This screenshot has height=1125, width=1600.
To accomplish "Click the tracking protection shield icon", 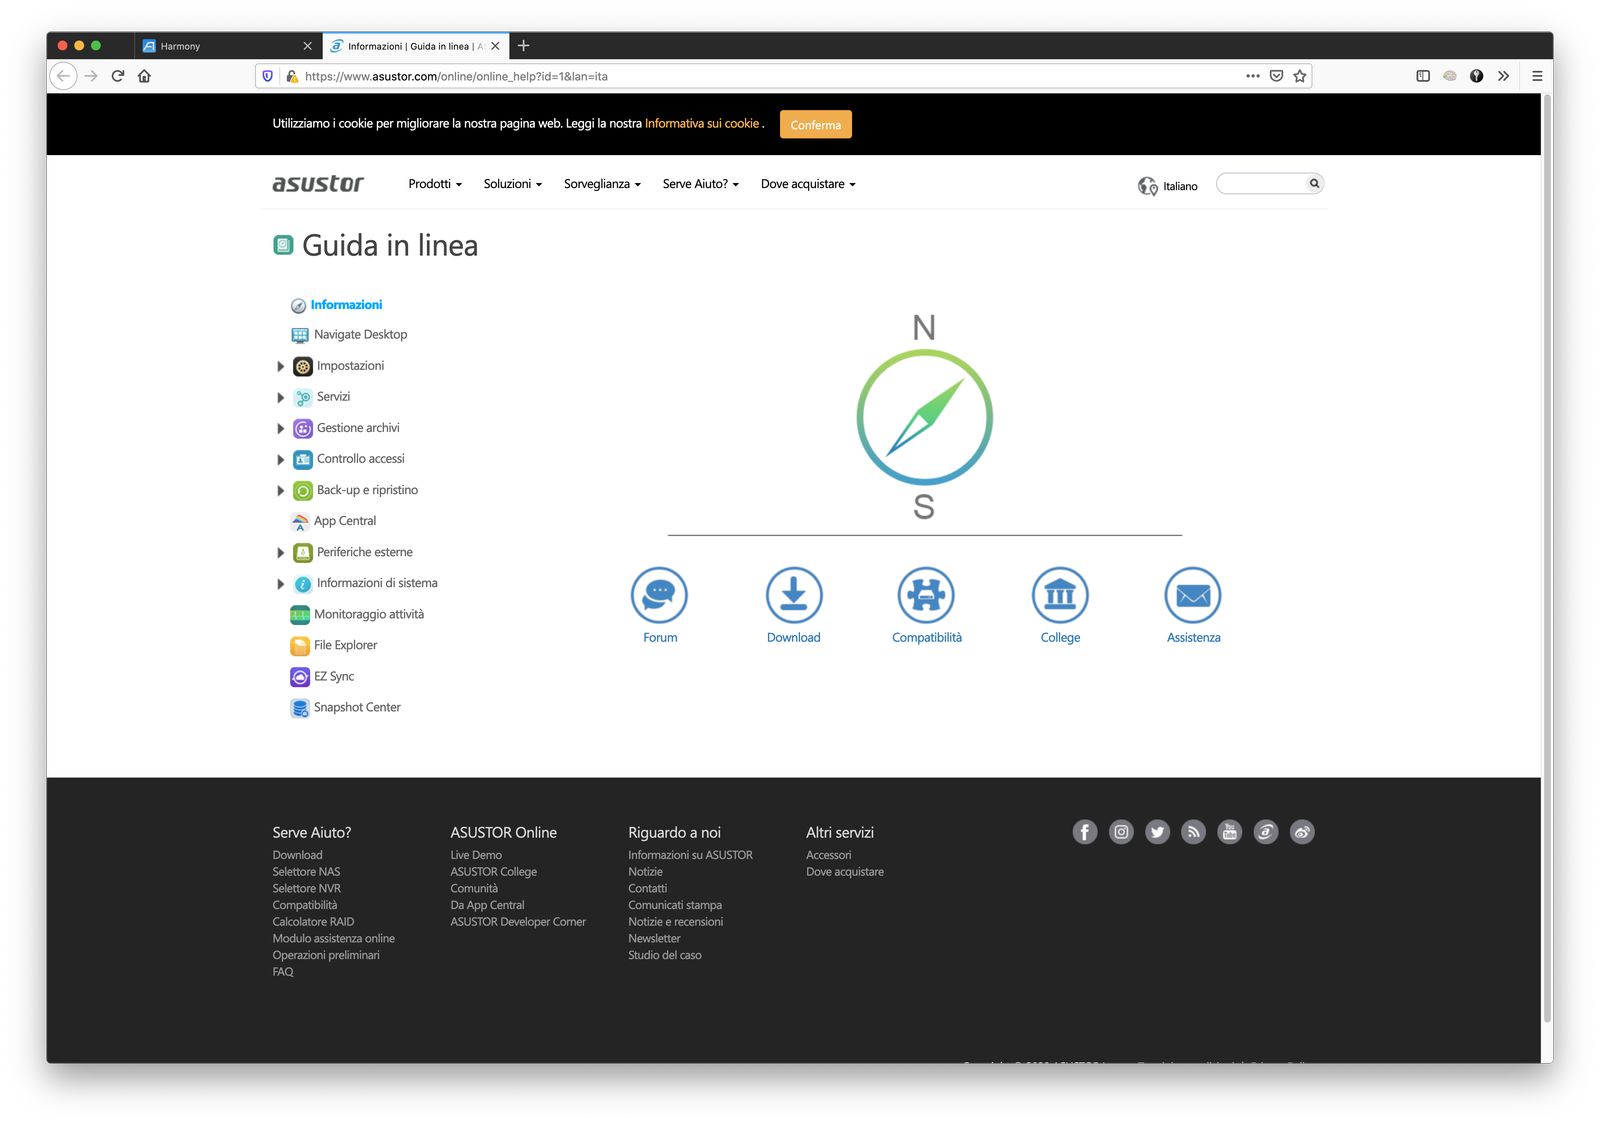I will click(x=267, y=76).
